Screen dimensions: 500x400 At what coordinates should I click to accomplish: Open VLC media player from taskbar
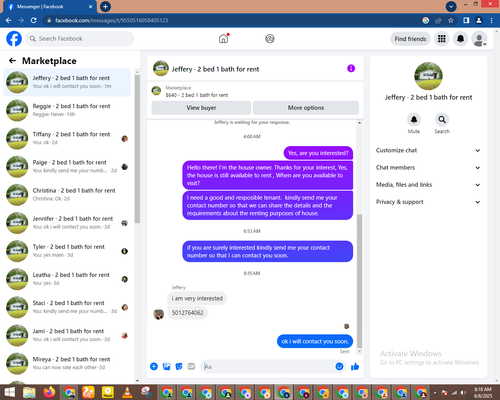(127, 392)
